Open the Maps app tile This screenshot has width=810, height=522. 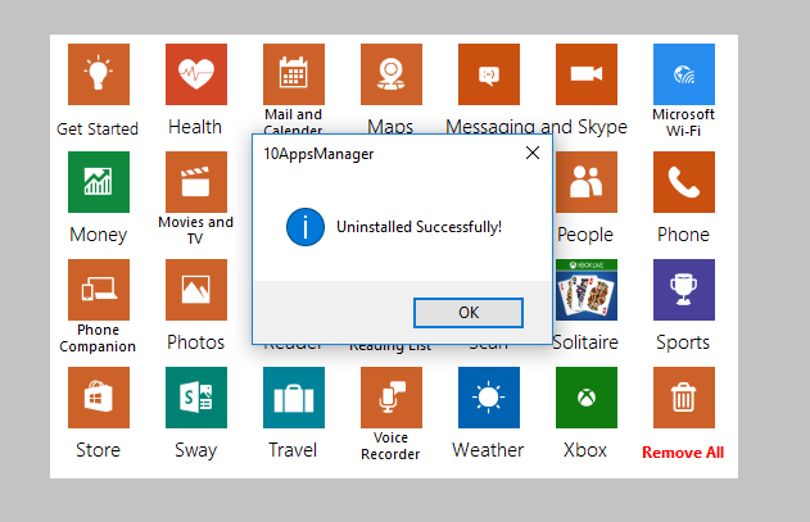coord(391,74)
